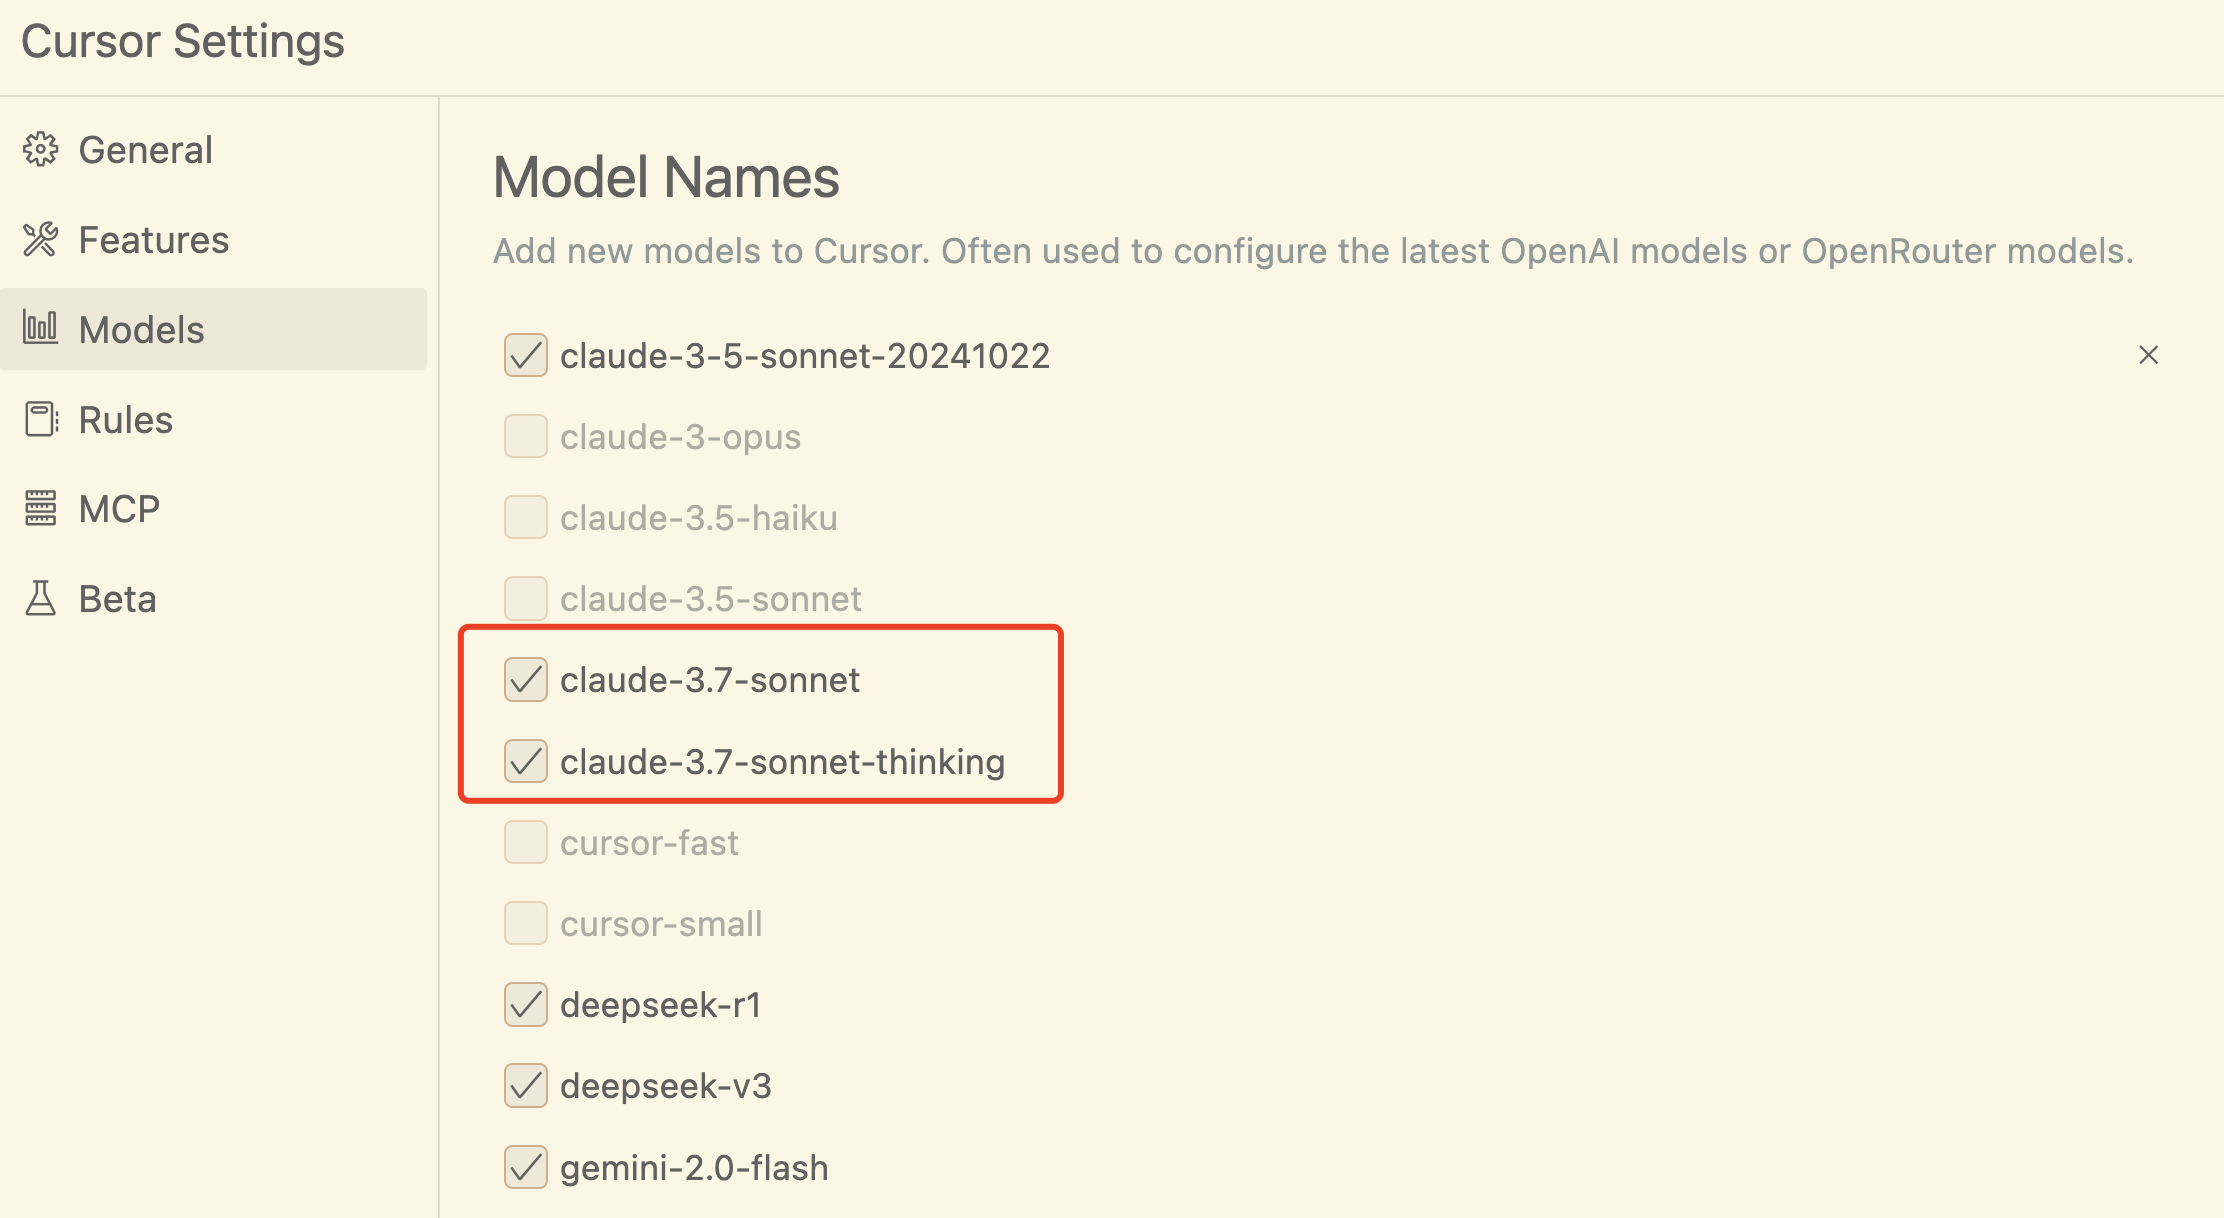Image resolution: width=2224 pixels, height=1218 pixels.
Task: Click the claude-3-5-sonnet-20241022 model name
Action: pyautogui.click(x=805, y=356)
